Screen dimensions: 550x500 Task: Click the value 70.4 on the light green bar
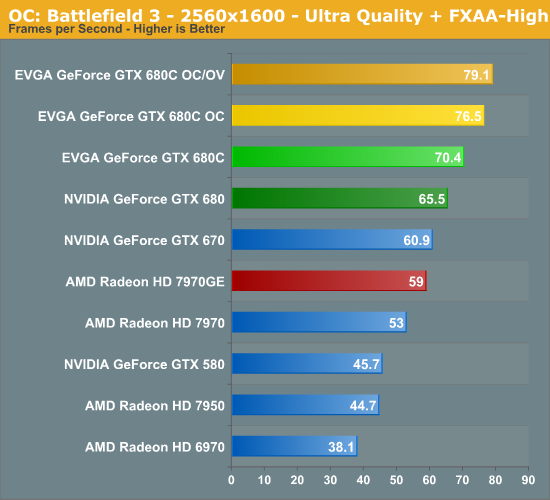coord(448,158)
